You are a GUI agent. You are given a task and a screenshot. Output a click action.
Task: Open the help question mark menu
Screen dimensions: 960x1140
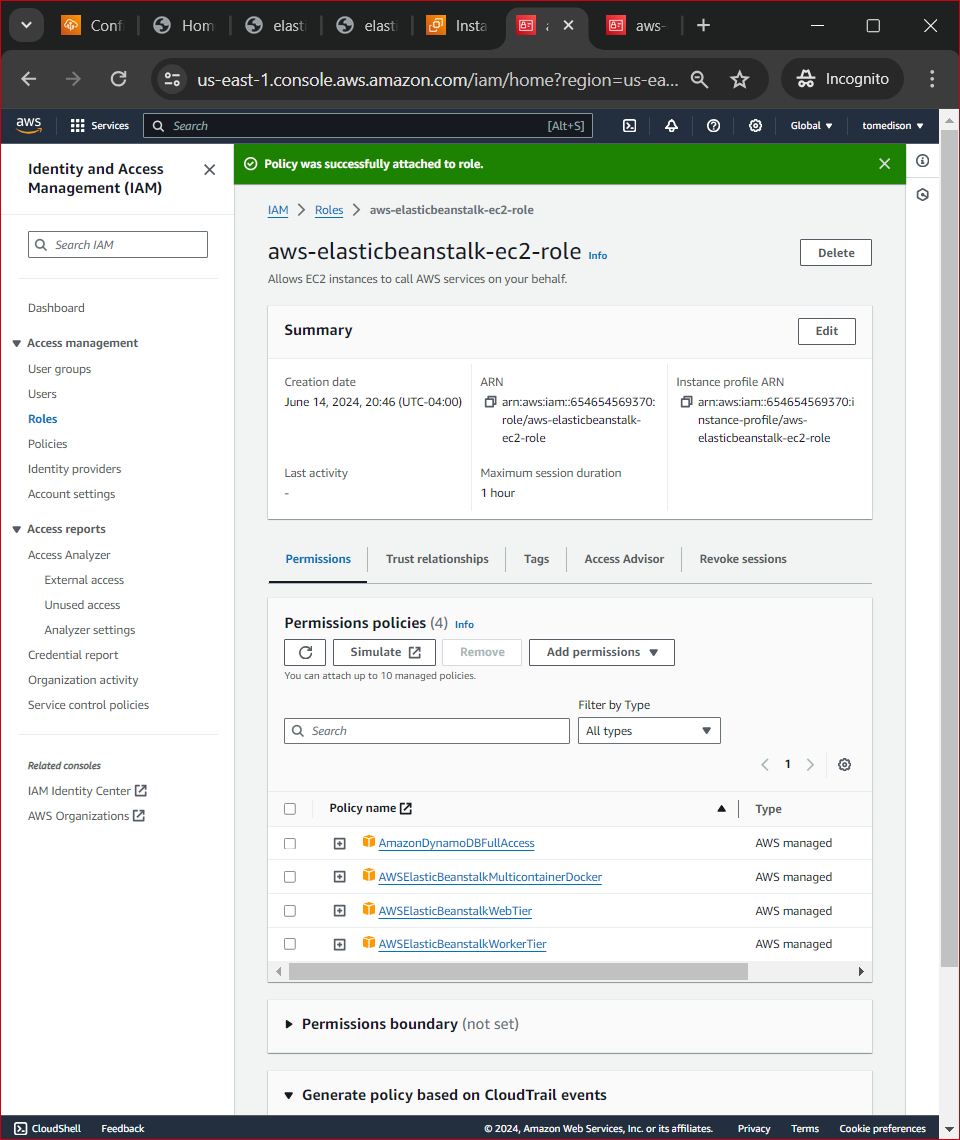click(x=713, y=126)
